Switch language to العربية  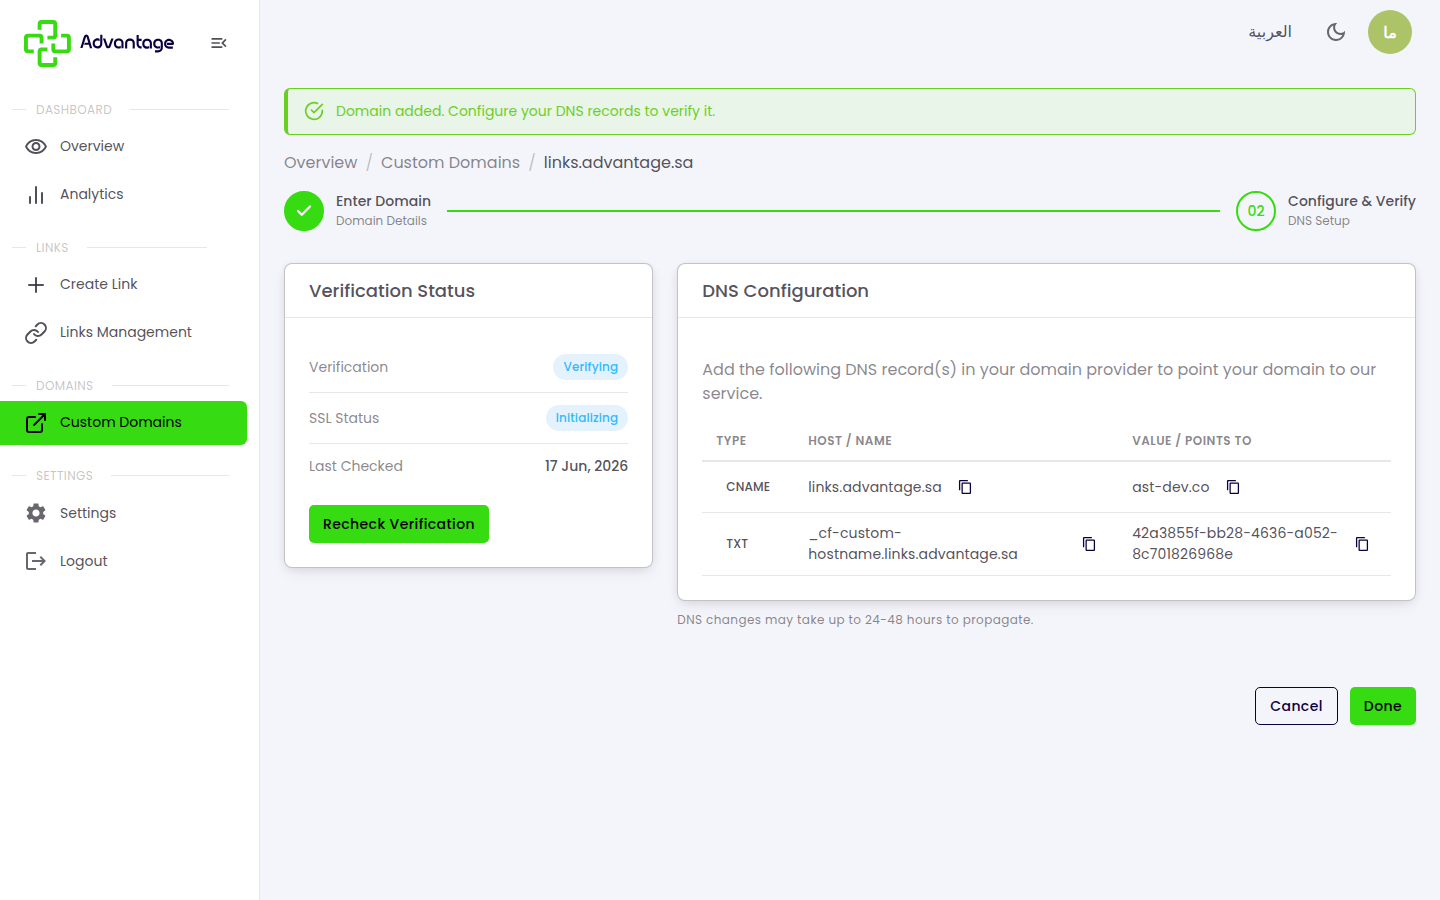[x=1270, y=32]
